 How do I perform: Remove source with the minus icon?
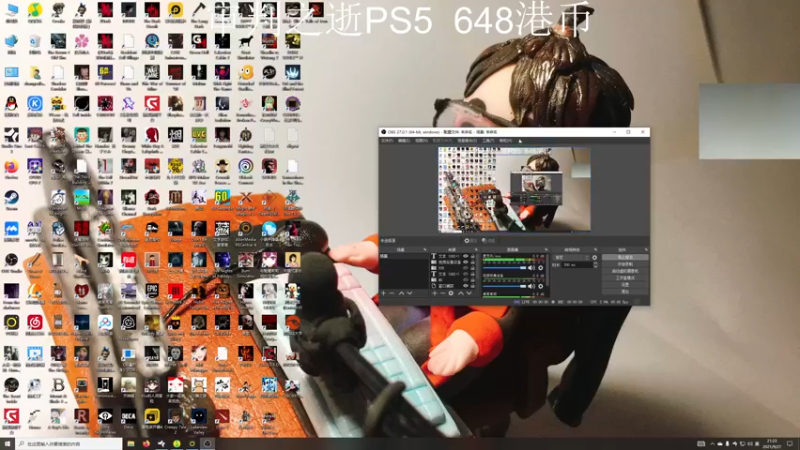click(x=442, y=293)
